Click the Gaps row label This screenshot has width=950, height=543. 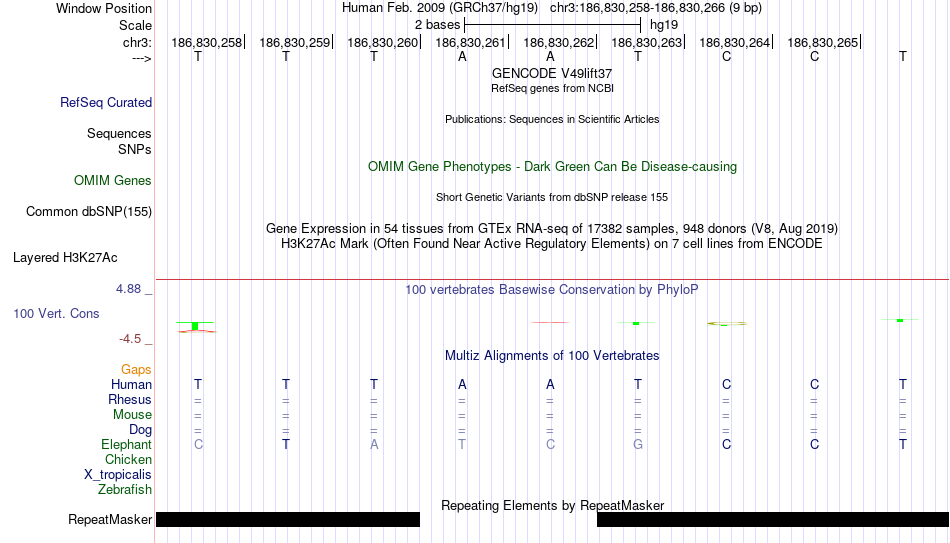[x=136, y=370]
